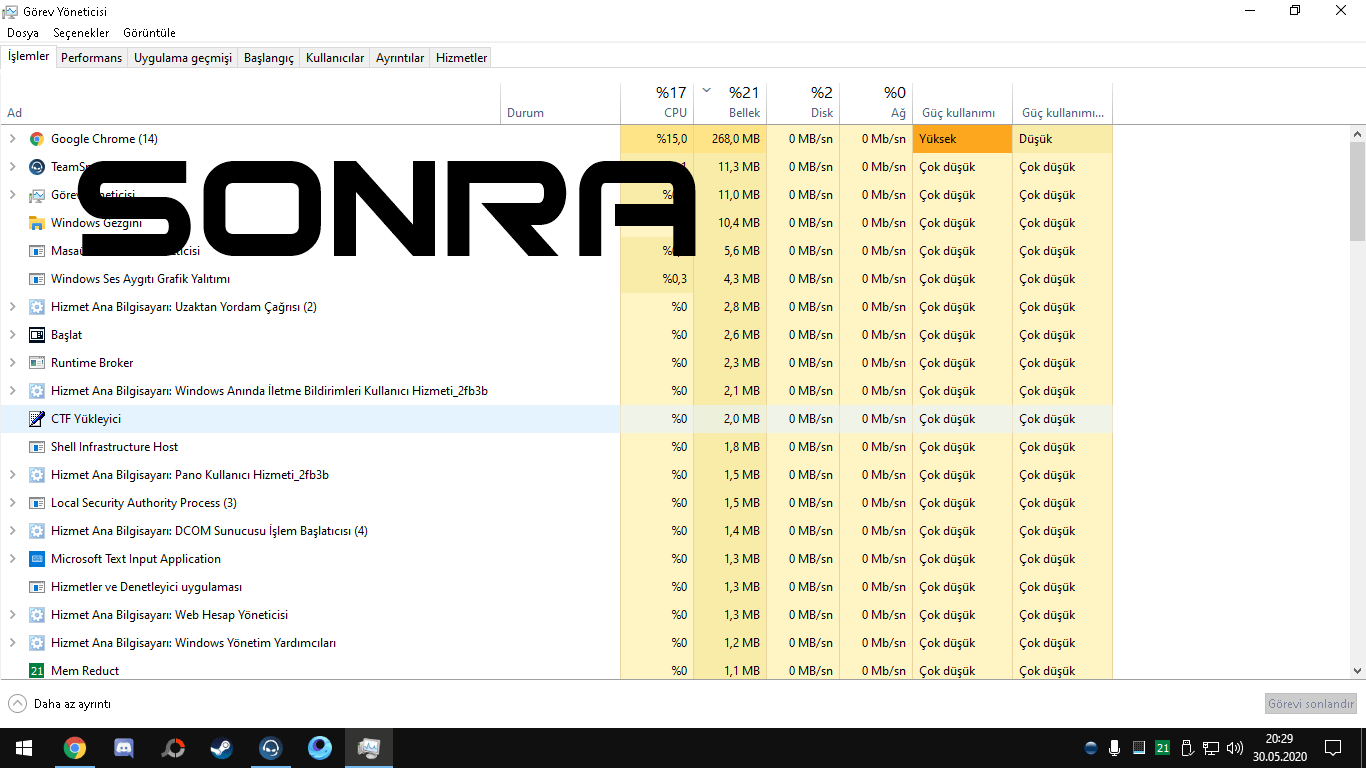The height and width of the screenshot is (768, 1366).
Task: Click gear icon of Pano Kullanıcı Hizmeti
Action: 37,475
